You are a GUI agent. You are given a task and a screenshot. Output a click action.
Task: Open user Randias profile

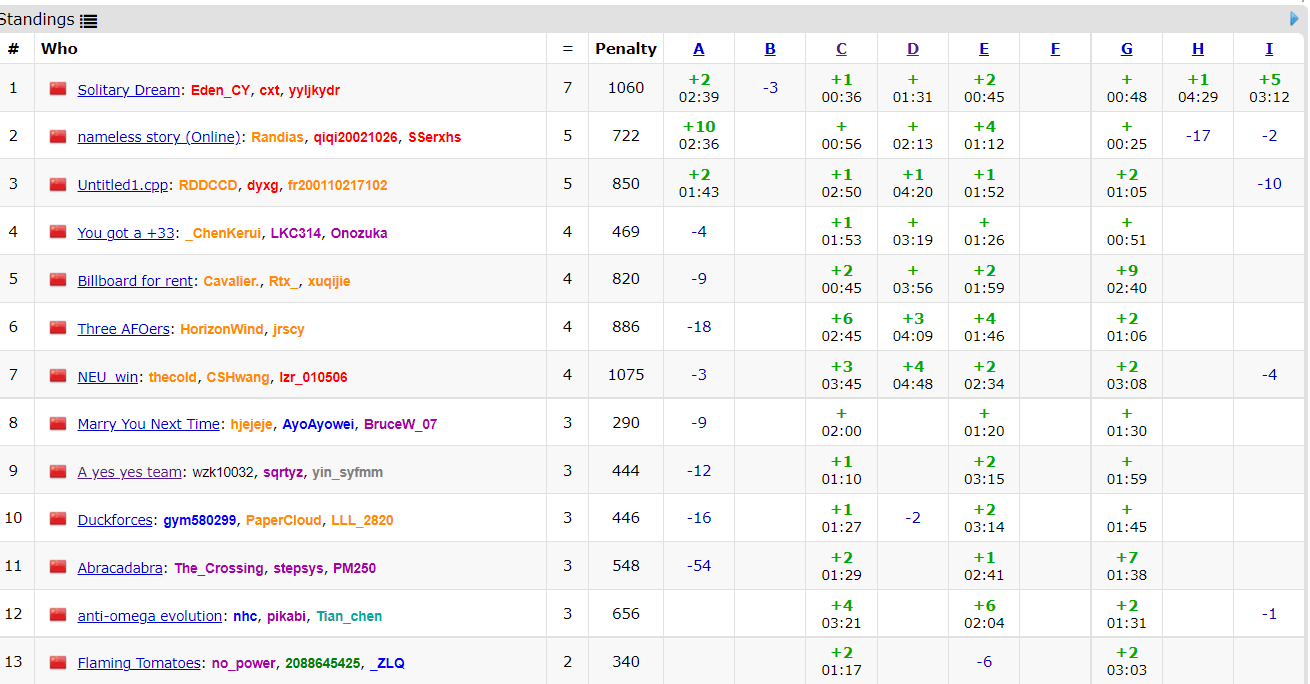point(277,137)
